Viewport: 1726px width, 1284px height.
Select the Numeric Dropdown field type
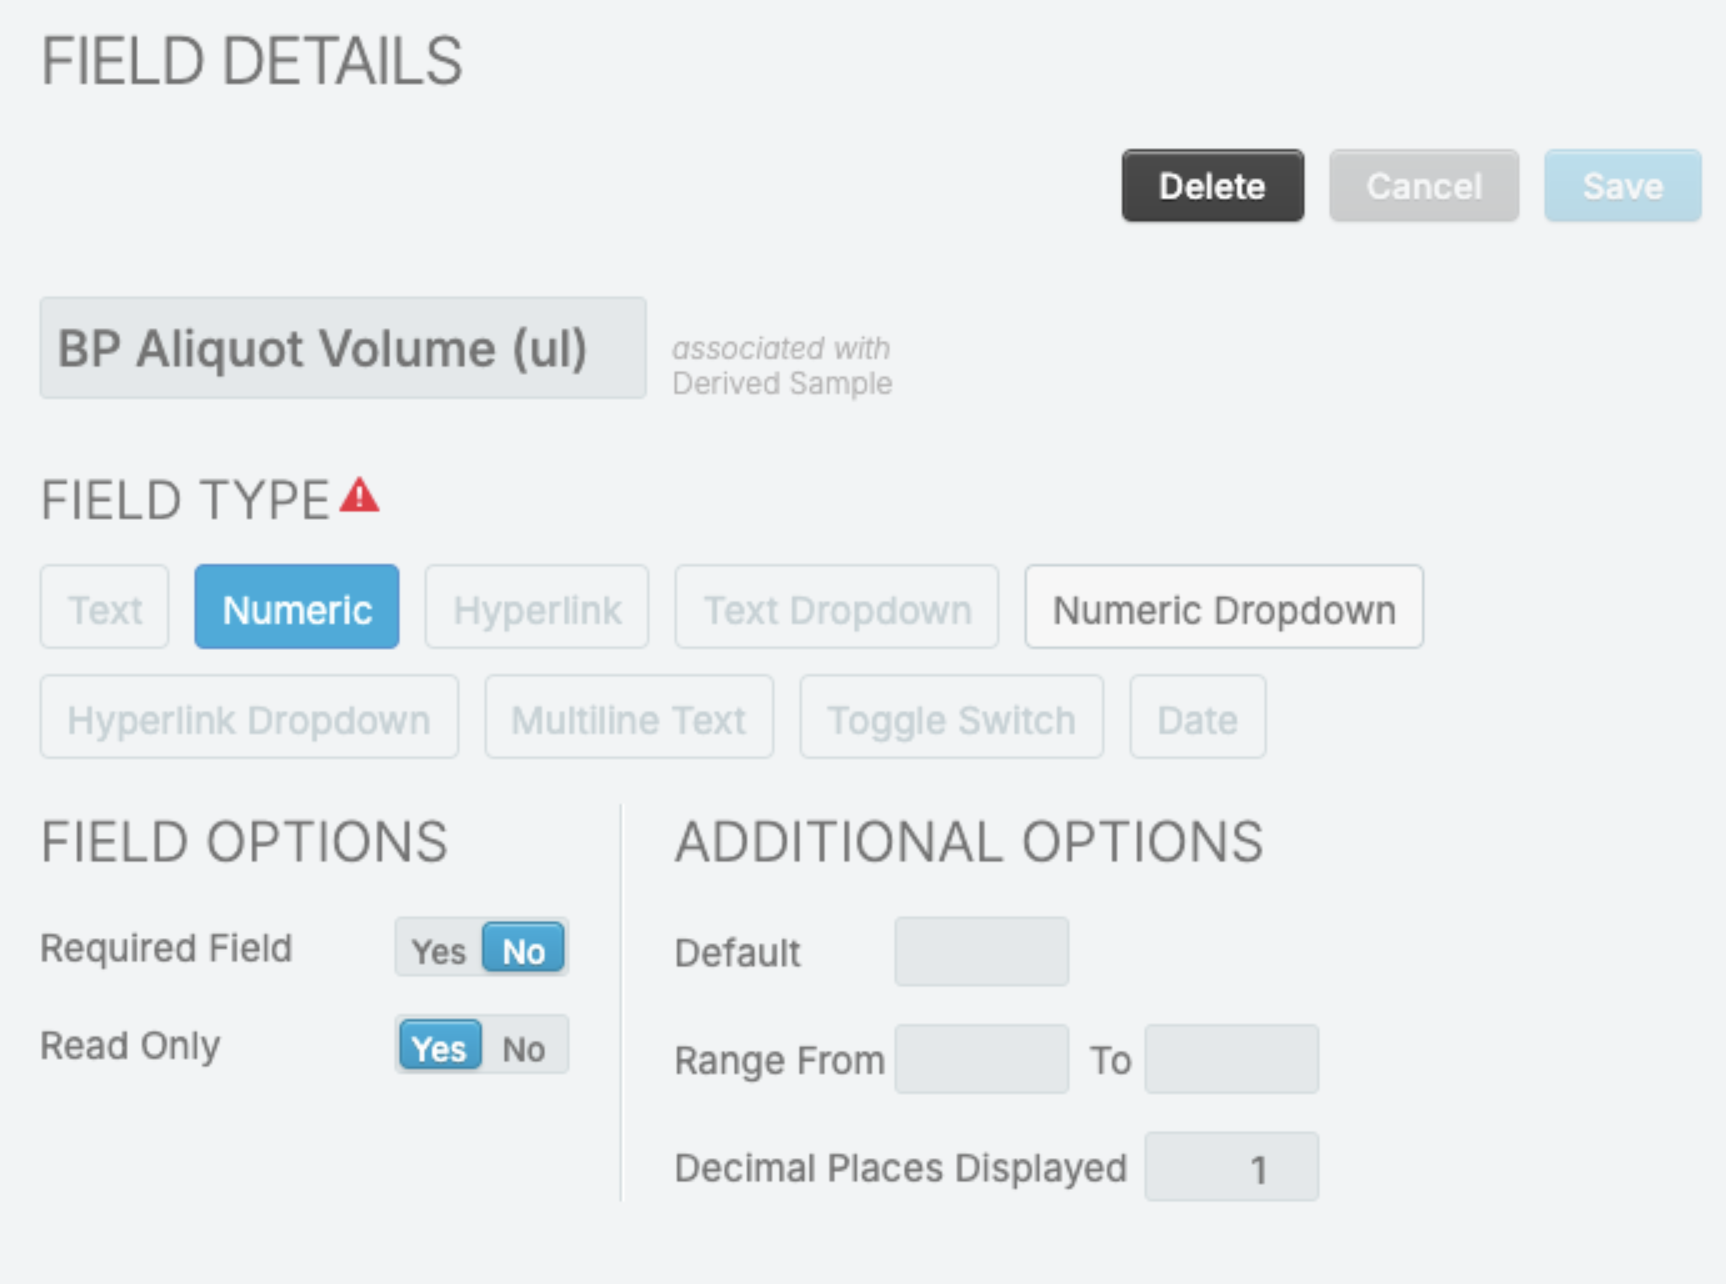click(1223, 608)
